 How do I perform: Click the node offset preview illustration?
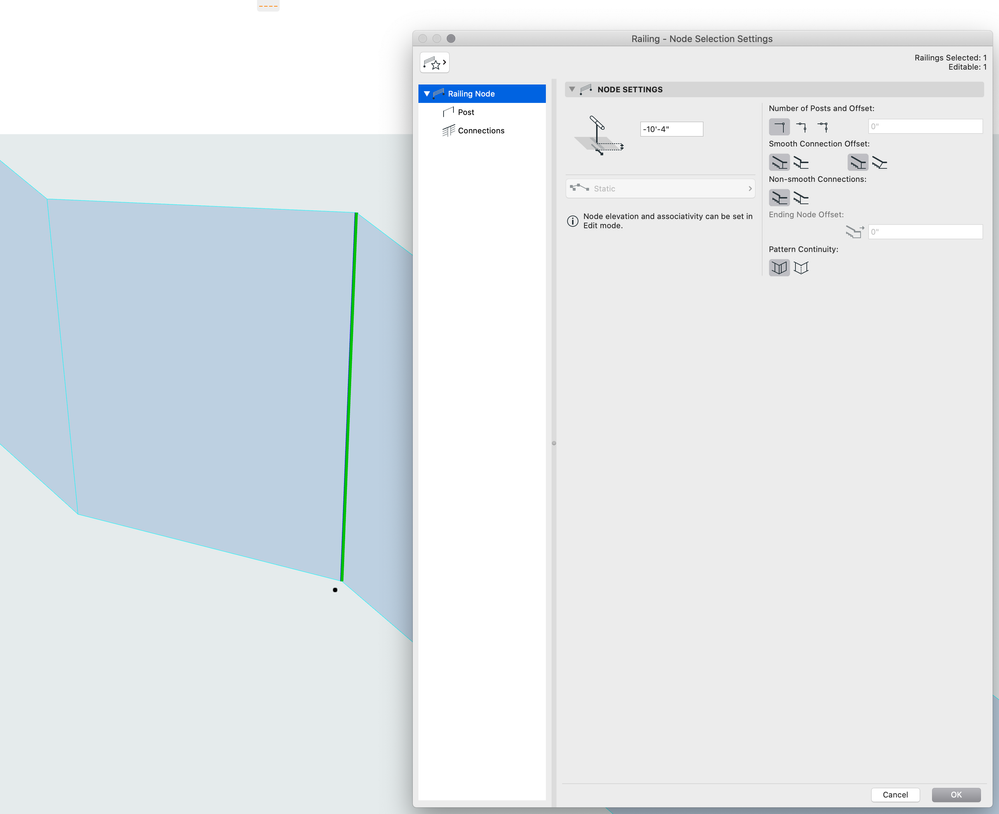click(599, 135)
